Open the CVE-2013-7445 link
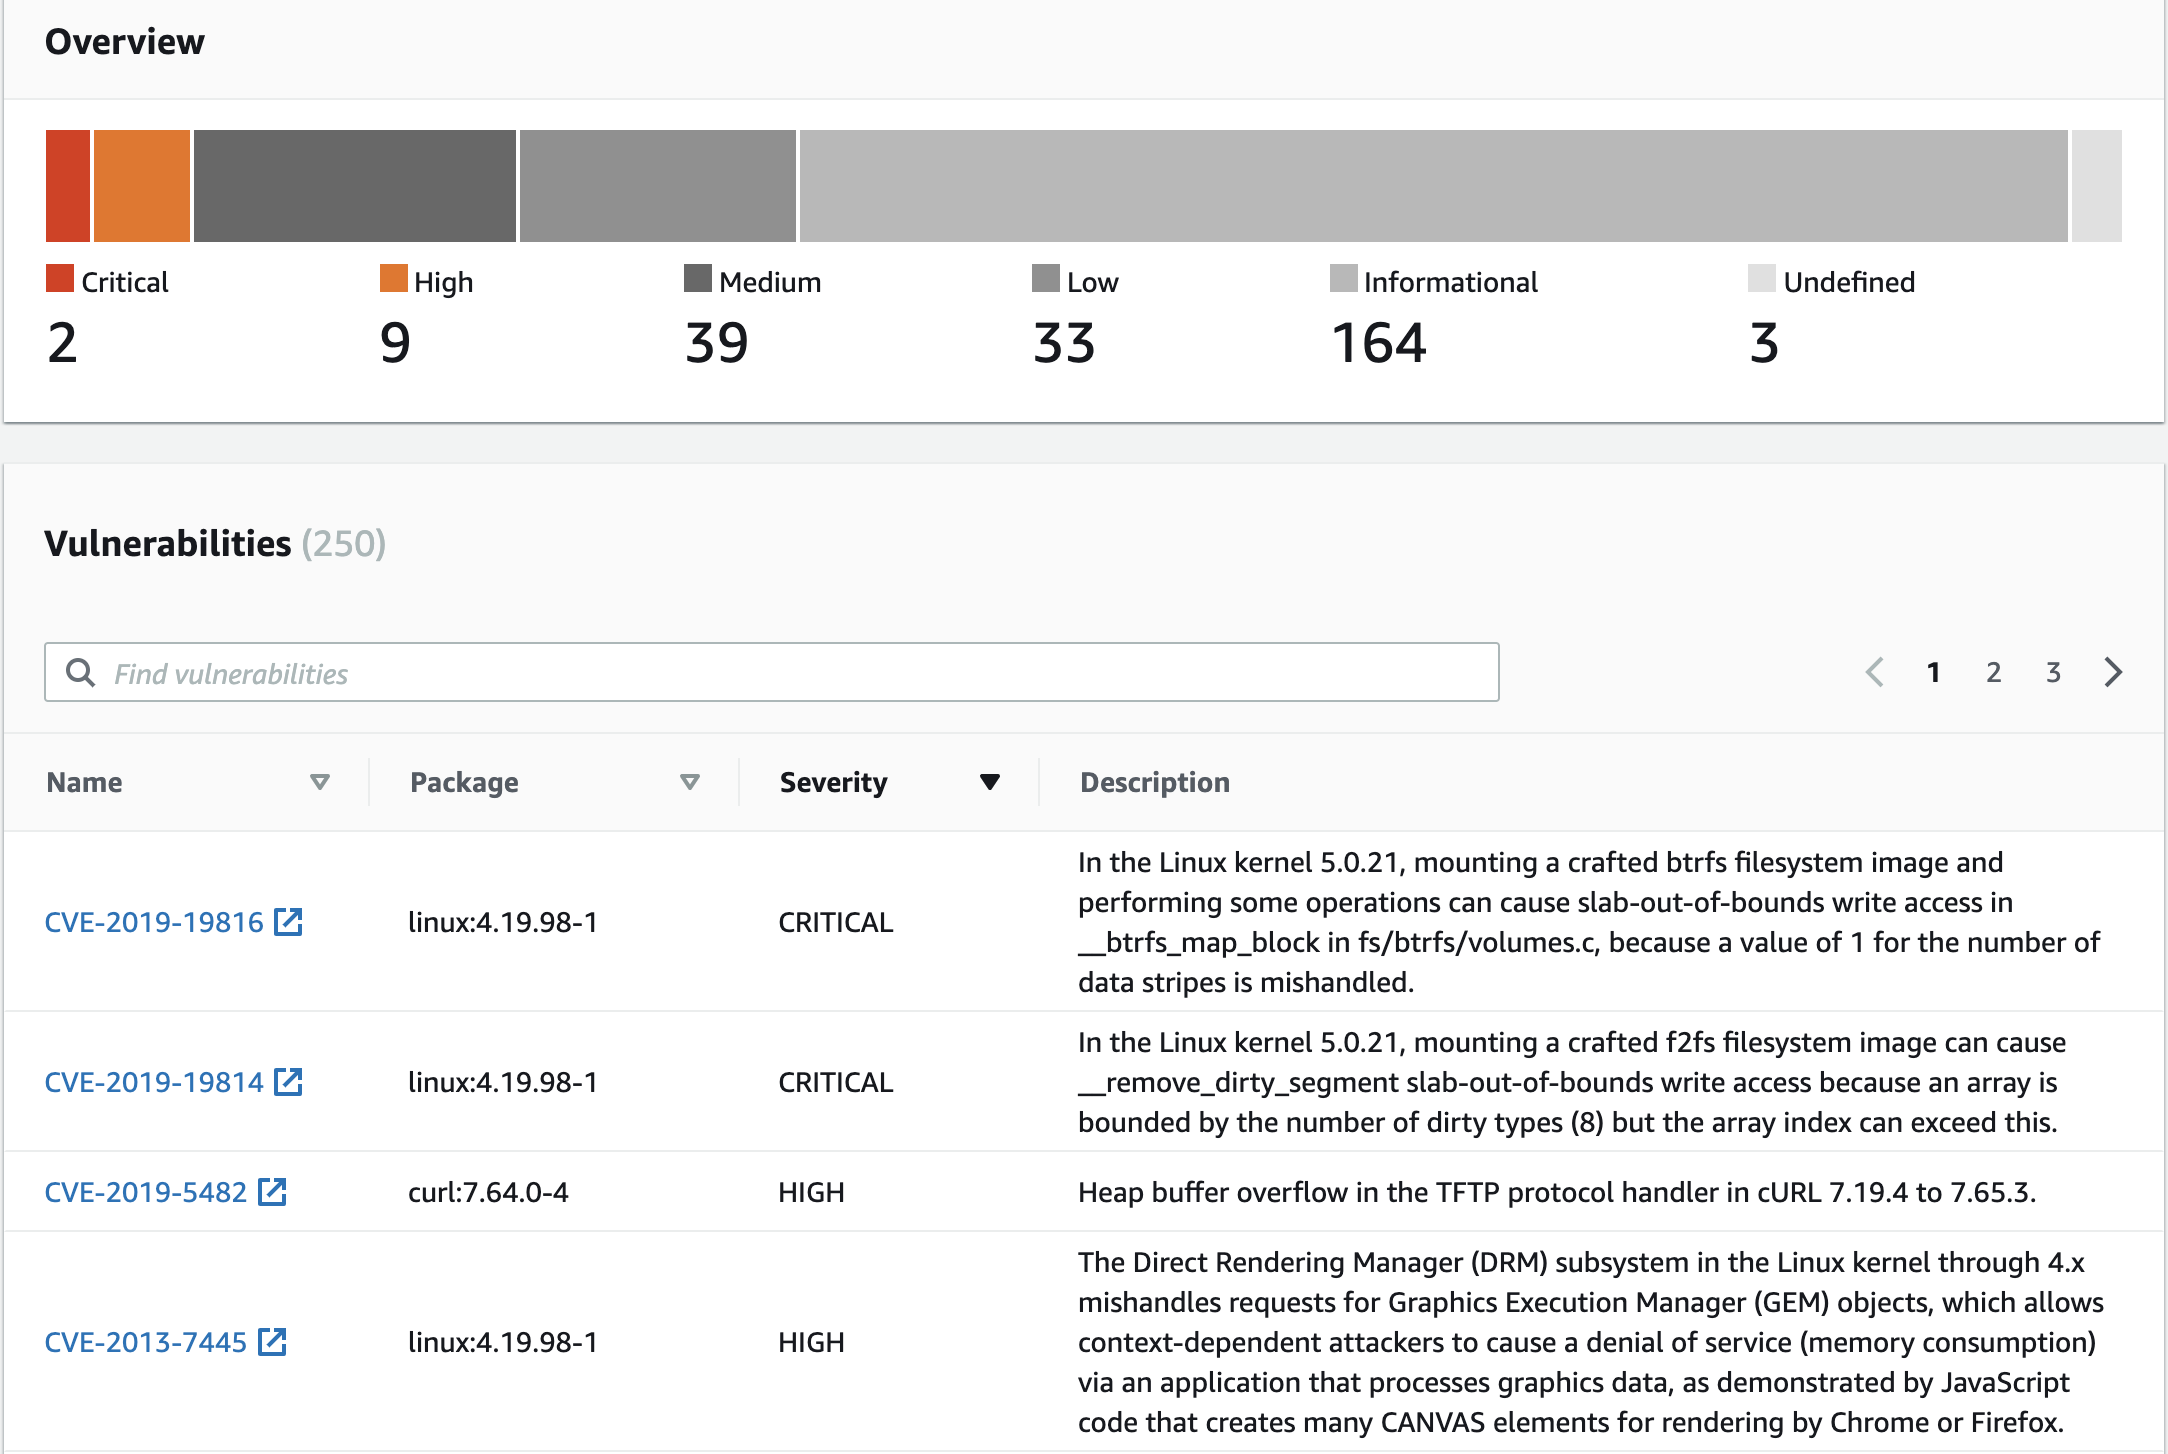 click(x=146, y=1342)
